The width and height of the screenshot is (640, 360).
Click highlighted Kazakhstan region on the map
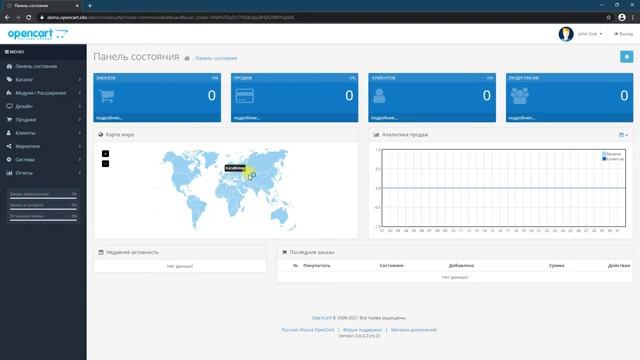249,172
